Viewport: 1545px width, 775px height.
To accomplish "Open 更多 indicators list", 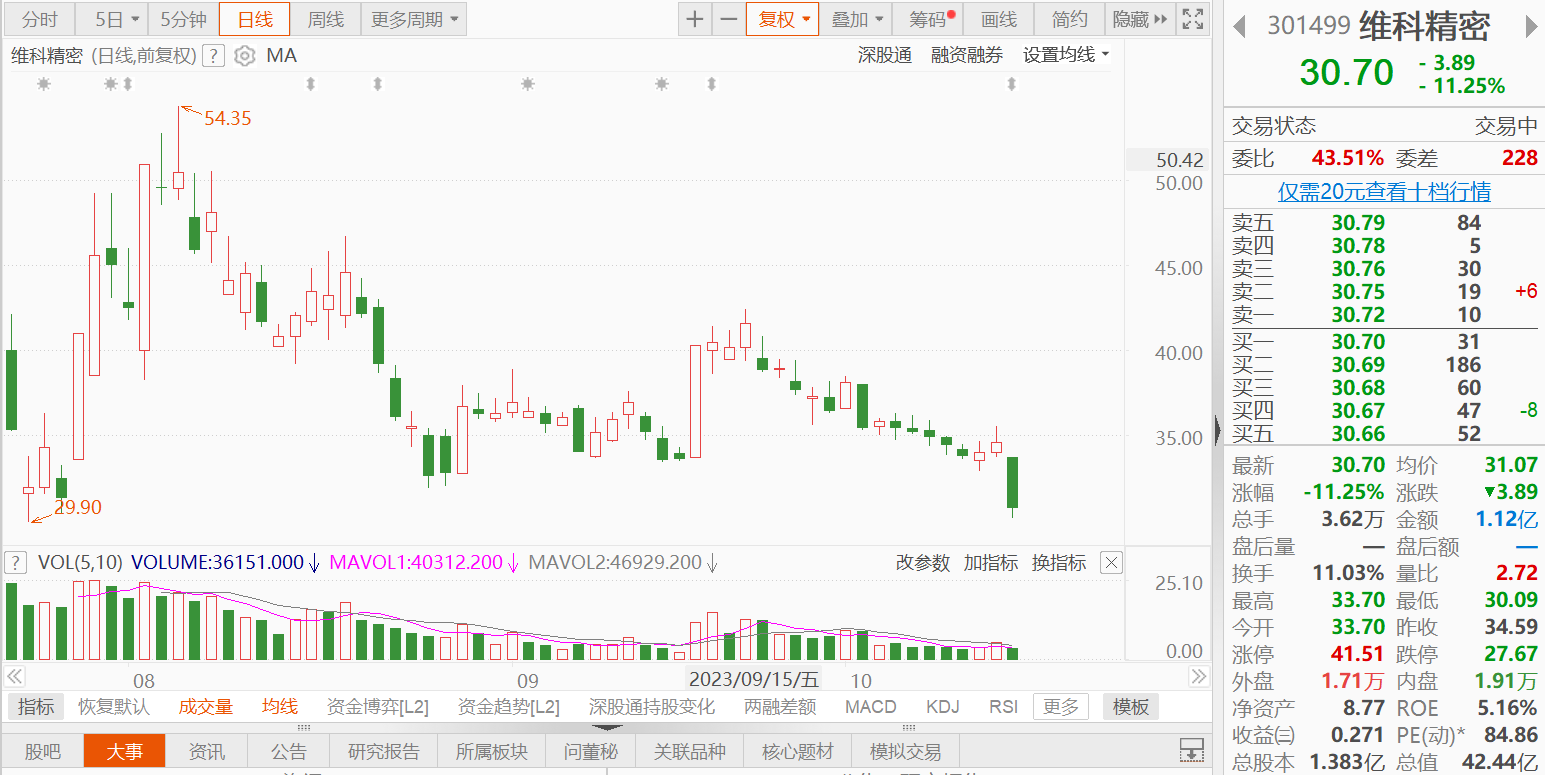I will coord(1061,707).
